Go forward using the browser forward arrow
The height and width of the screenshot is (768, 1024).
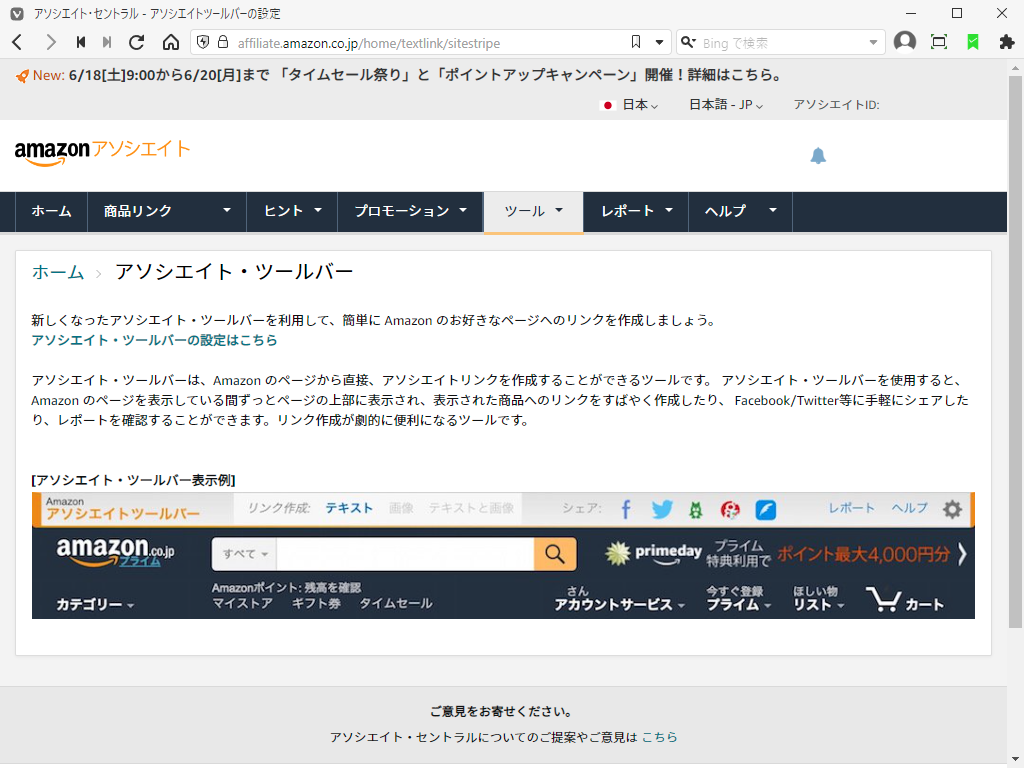click(50, 42)
